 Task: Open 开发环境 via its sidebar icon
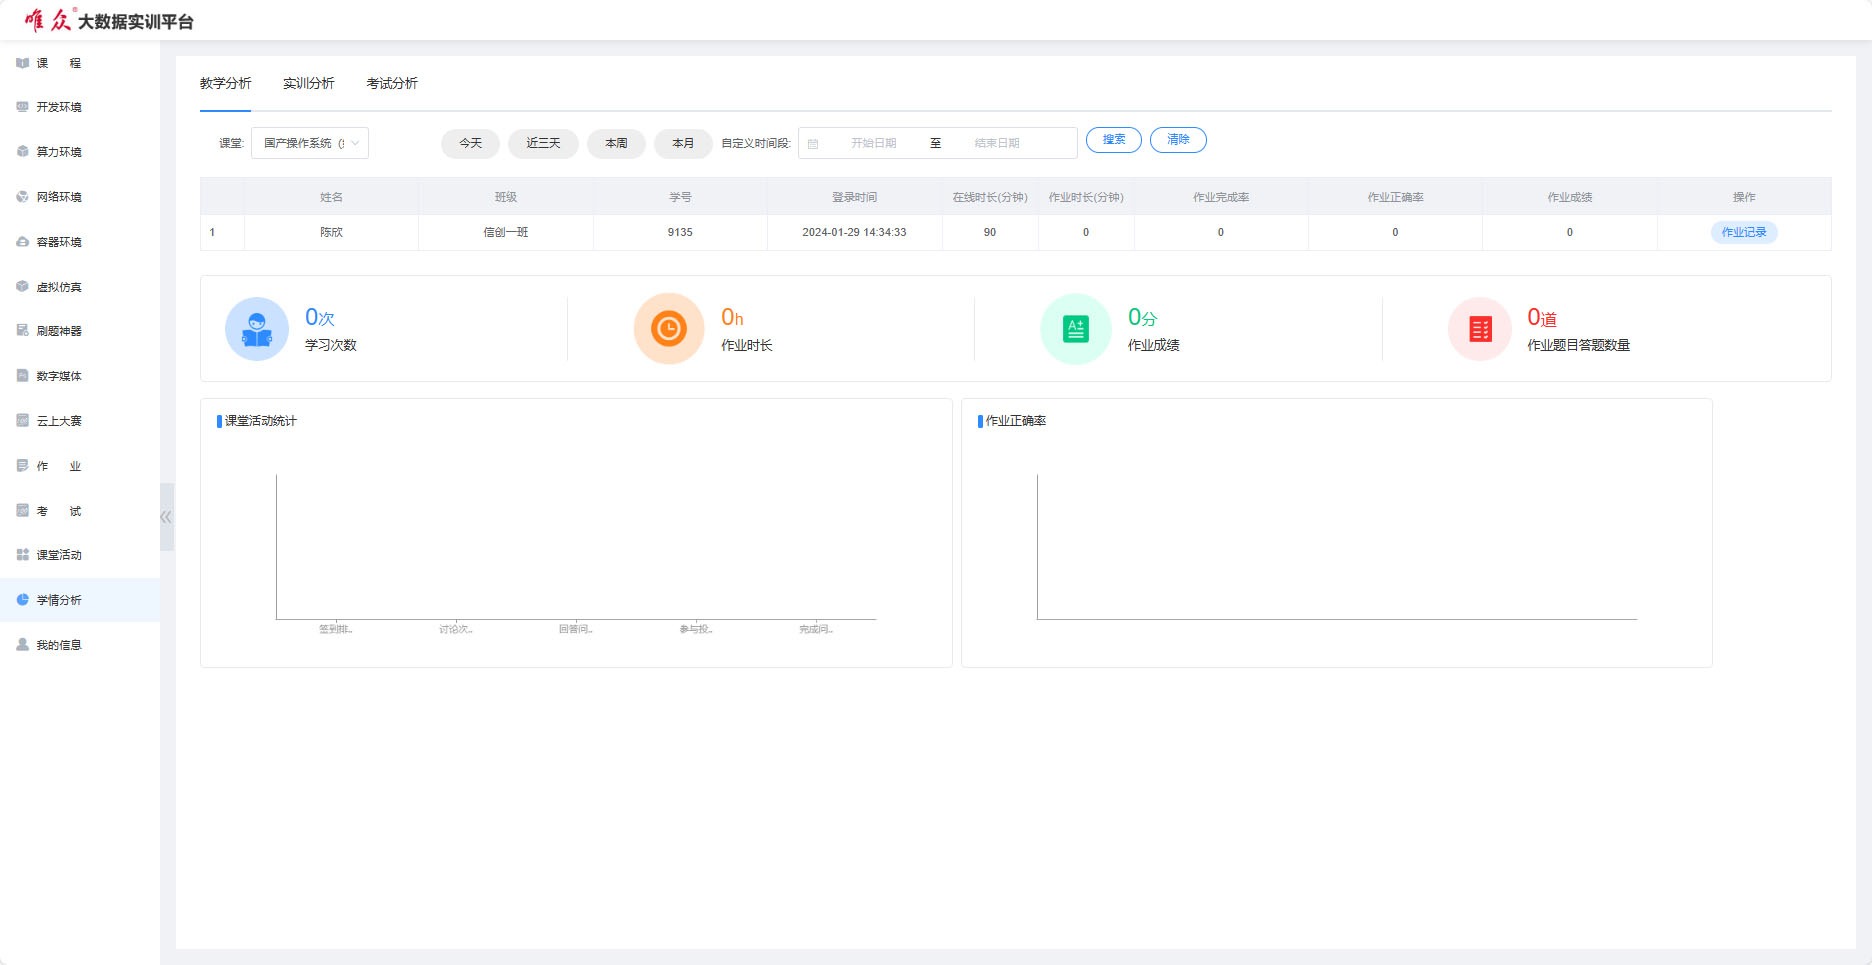coord(22,107)
